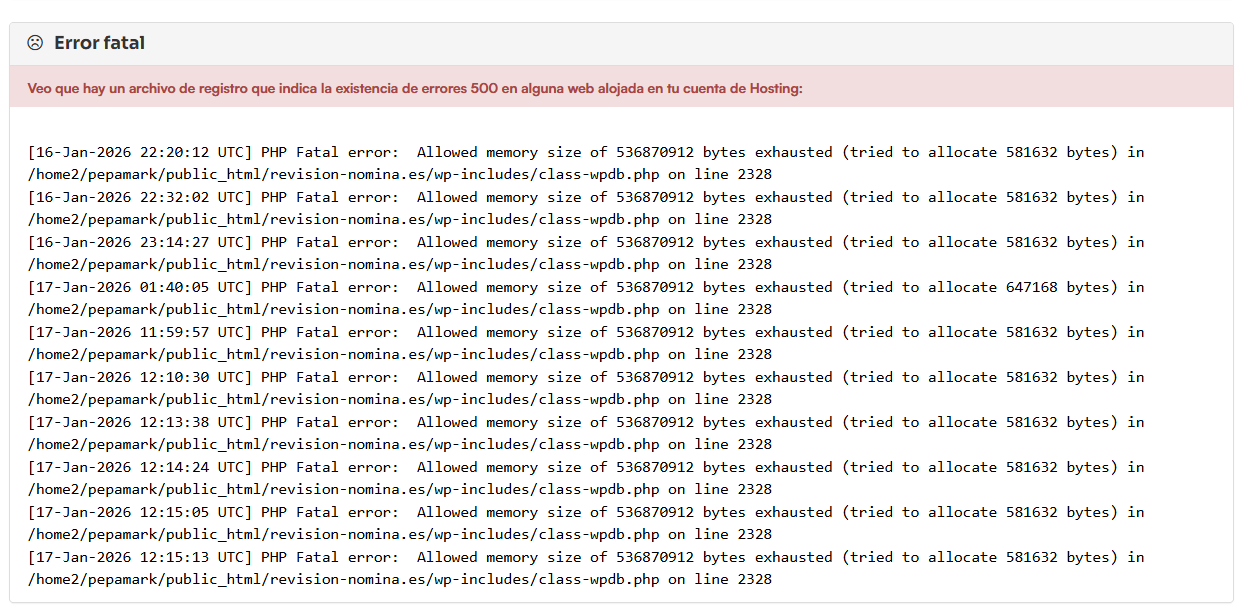Click the 17-Jan-2026 12:13:38 log timestamp
Image resolution: width=1249 pixels, height=615 pixels.
point(140,423)
